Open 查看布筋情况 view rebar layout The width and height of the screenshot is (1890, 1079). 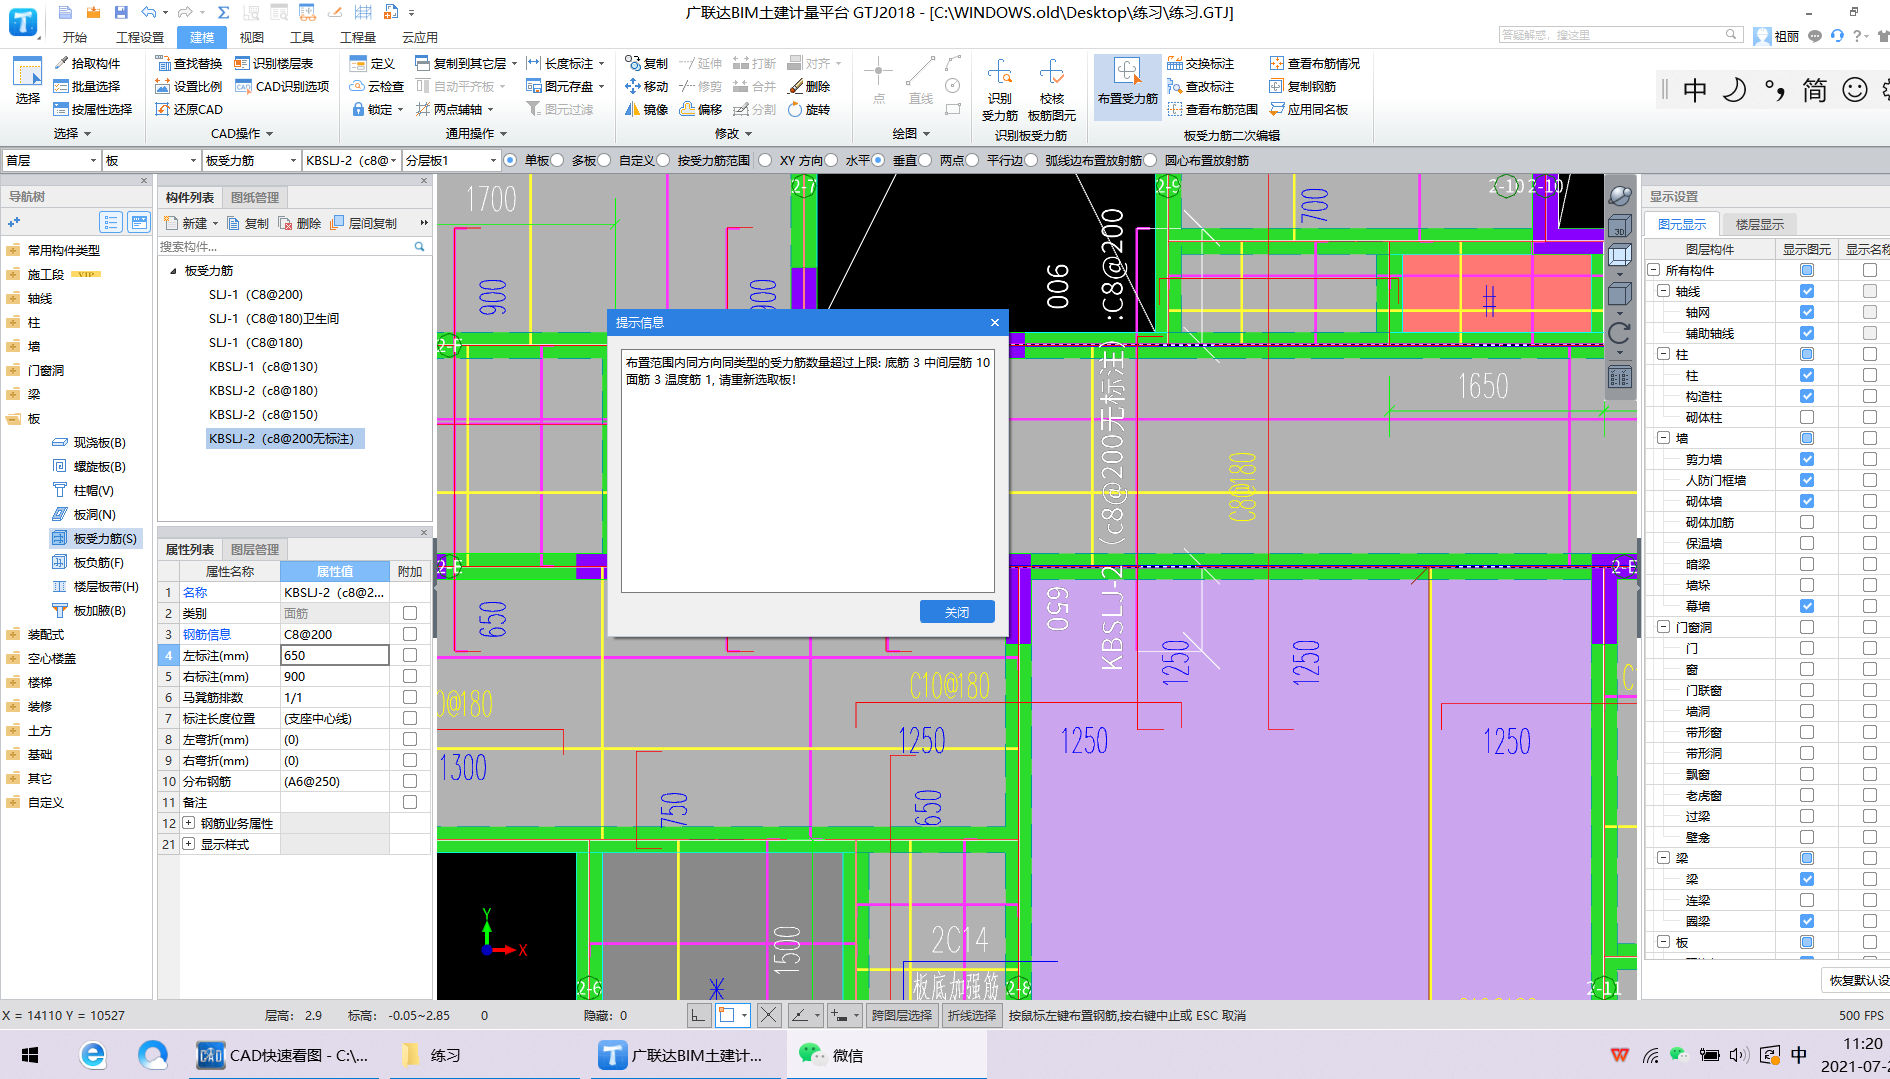click(x=1315, y=63)
